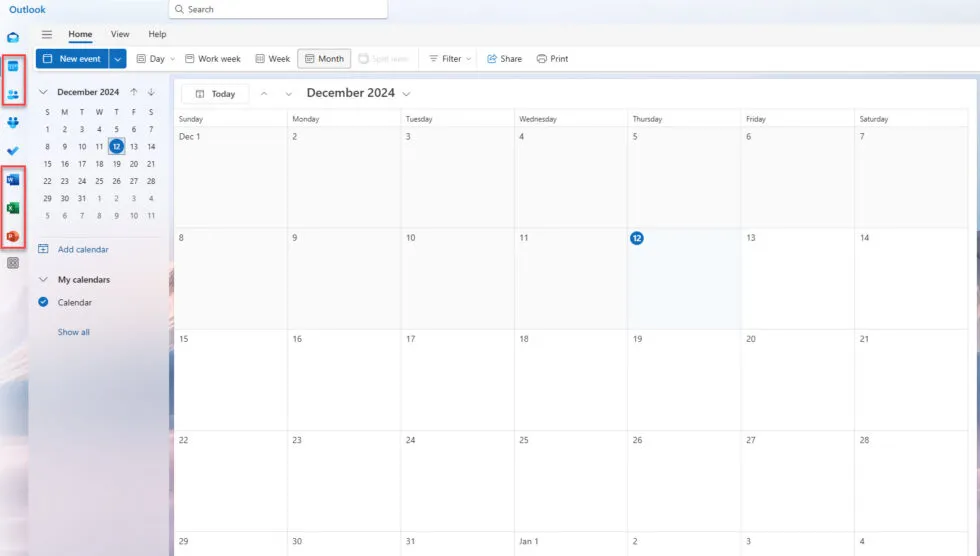Select the December 9 cell in month grid
This screenshot has height=556, width=980.
(x=344, y=279)
